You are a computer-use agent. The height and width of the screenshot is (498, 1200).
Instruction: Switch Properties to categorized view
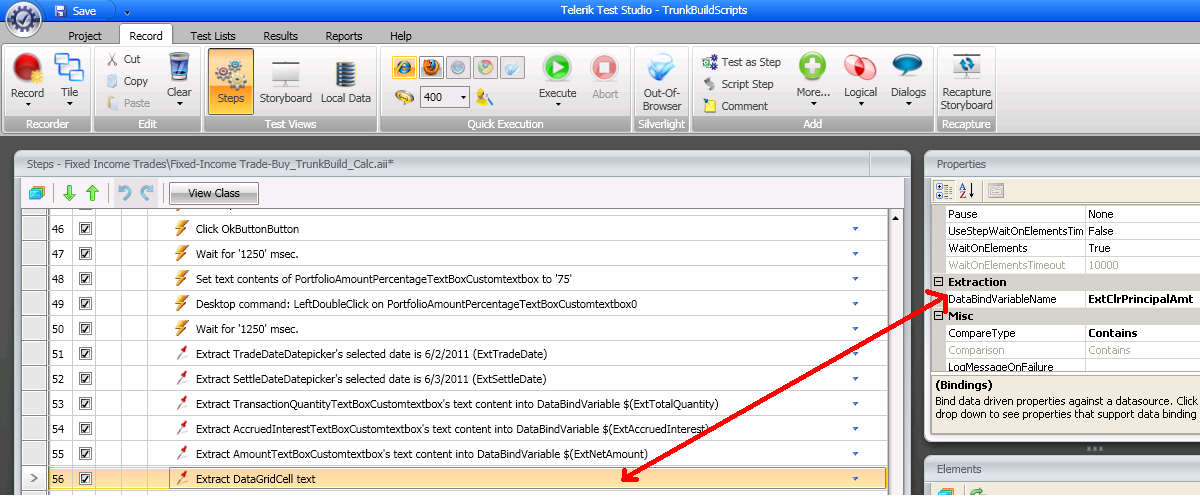[944, 190]
